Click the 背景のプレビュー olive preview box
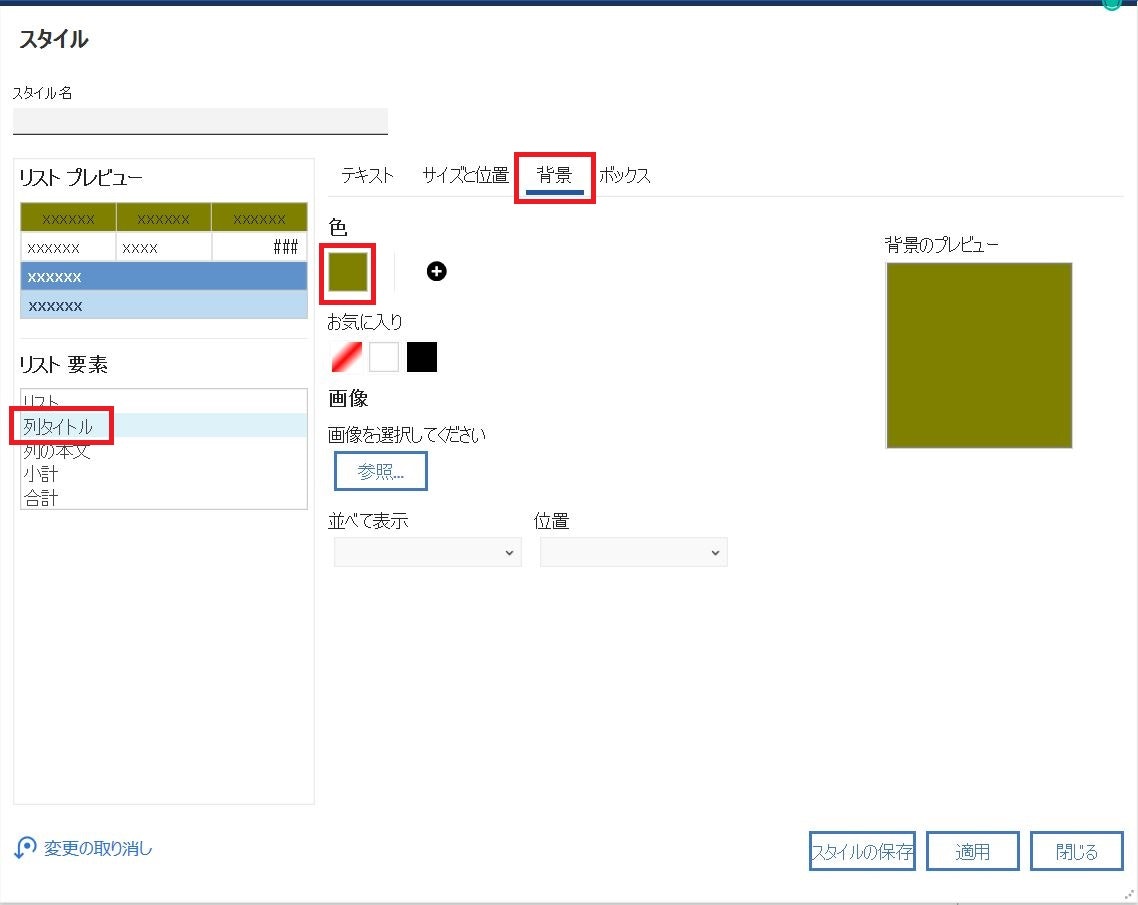This screenshot has height=905, width=1138. (979, 356)
